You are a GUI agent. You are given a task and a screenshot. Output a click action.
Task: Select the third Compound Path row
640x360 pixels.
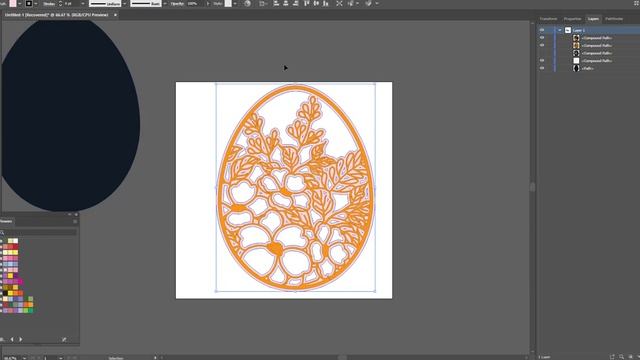click(x=596, y=53)
